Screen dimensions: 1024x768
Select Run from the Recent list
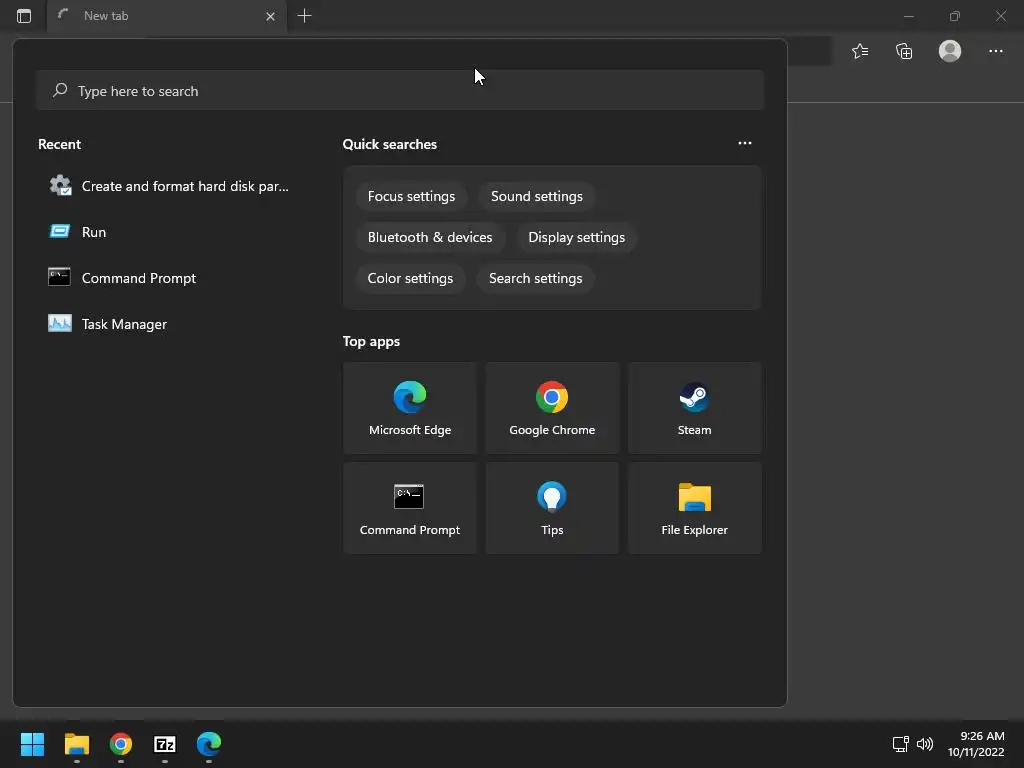click(x=170, y=232)
